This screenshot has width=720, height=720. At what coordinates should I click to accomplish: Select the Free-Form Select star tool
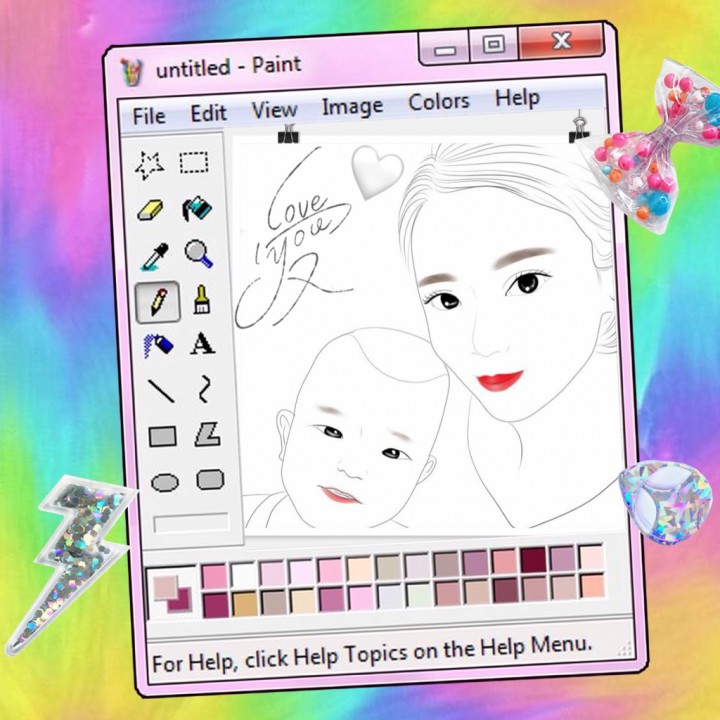[x=150, y=165]
